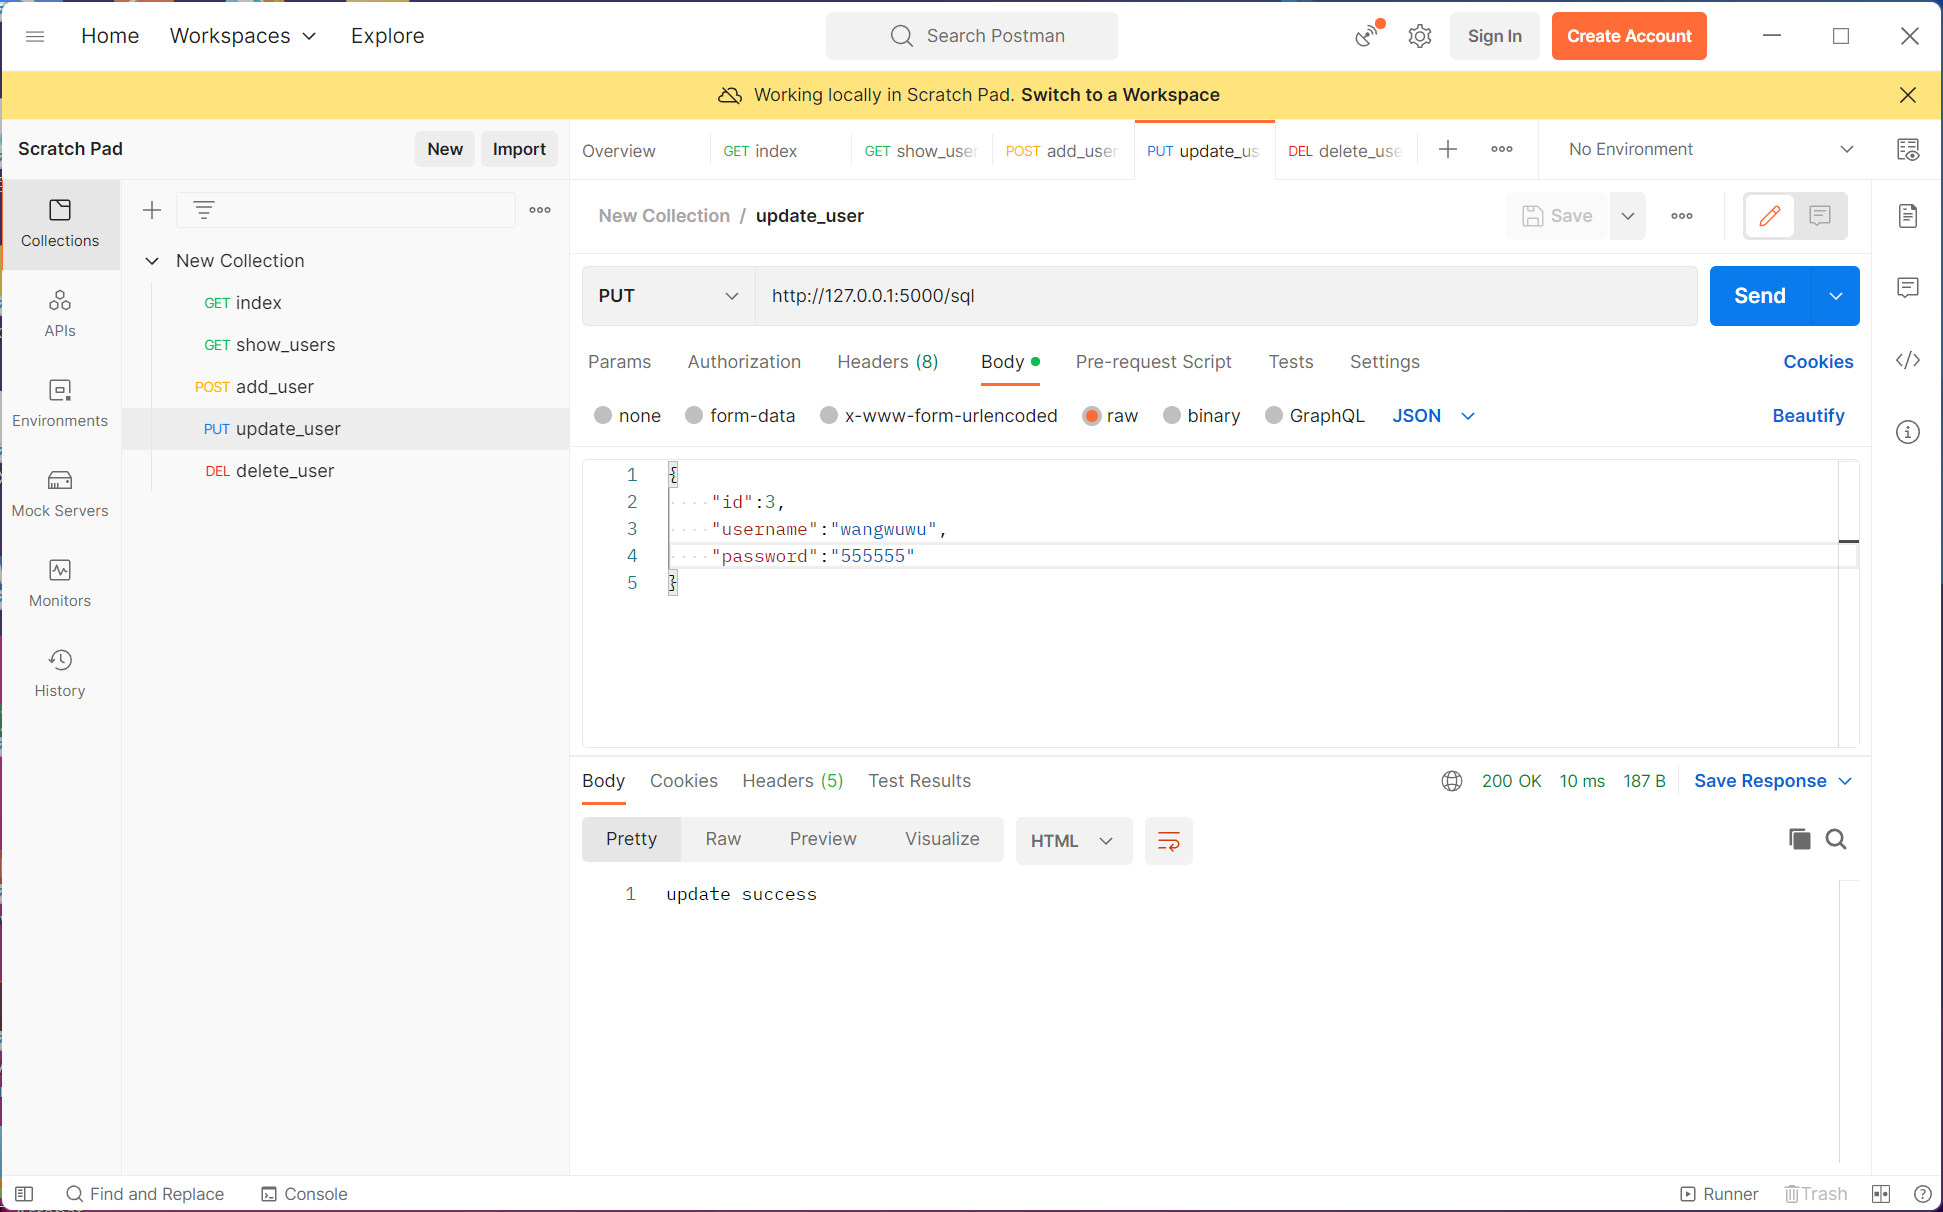
Task: Open the PUT method dropdown
Action: coord(668,296)
